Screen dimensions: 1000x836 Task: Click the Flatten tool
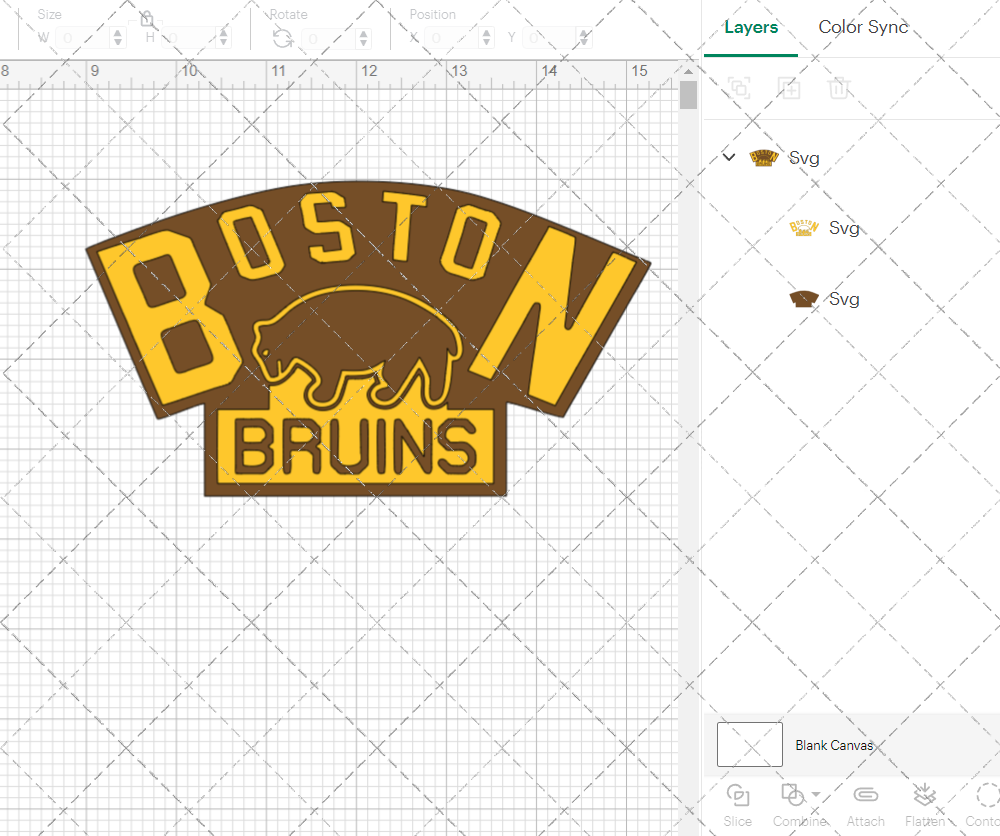[925, 805]
